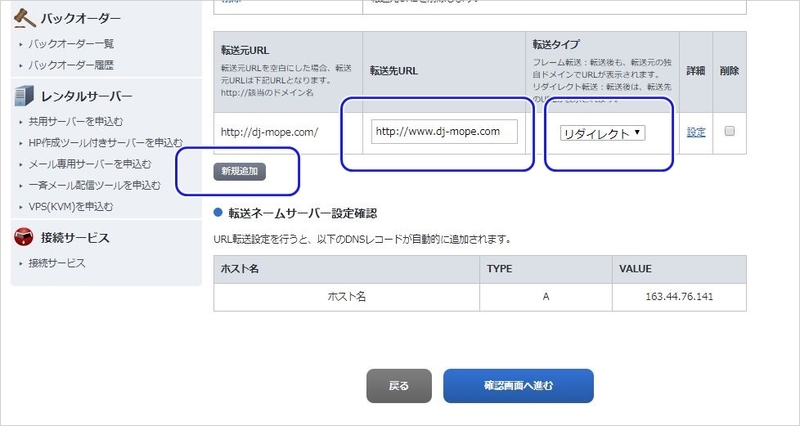Click the 転送タイプ column header
Viewport: 800px width, 426px height.
[602, 72]
